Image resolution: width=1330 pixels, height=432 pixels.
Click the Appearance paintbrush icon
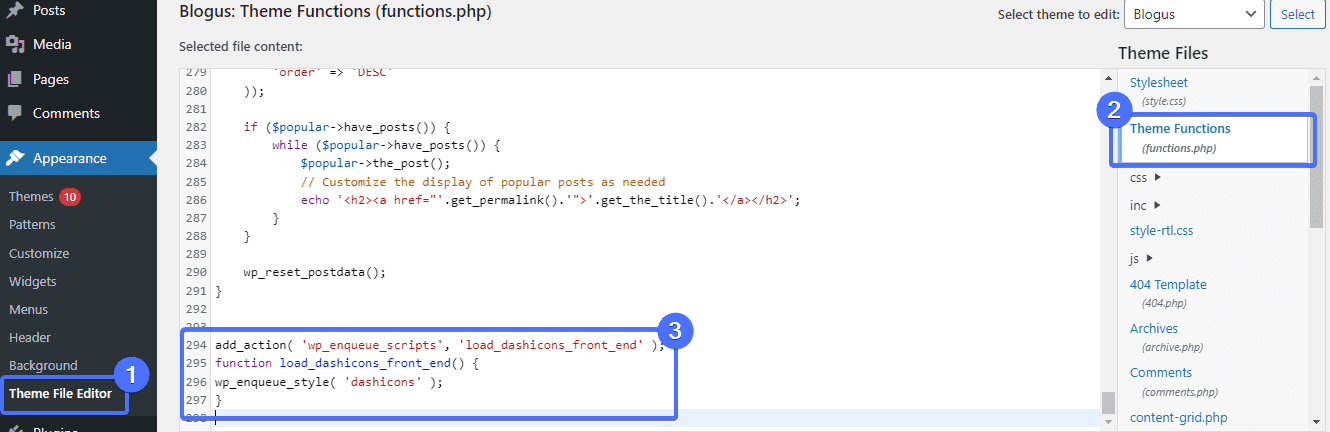[x=15, y=158]
